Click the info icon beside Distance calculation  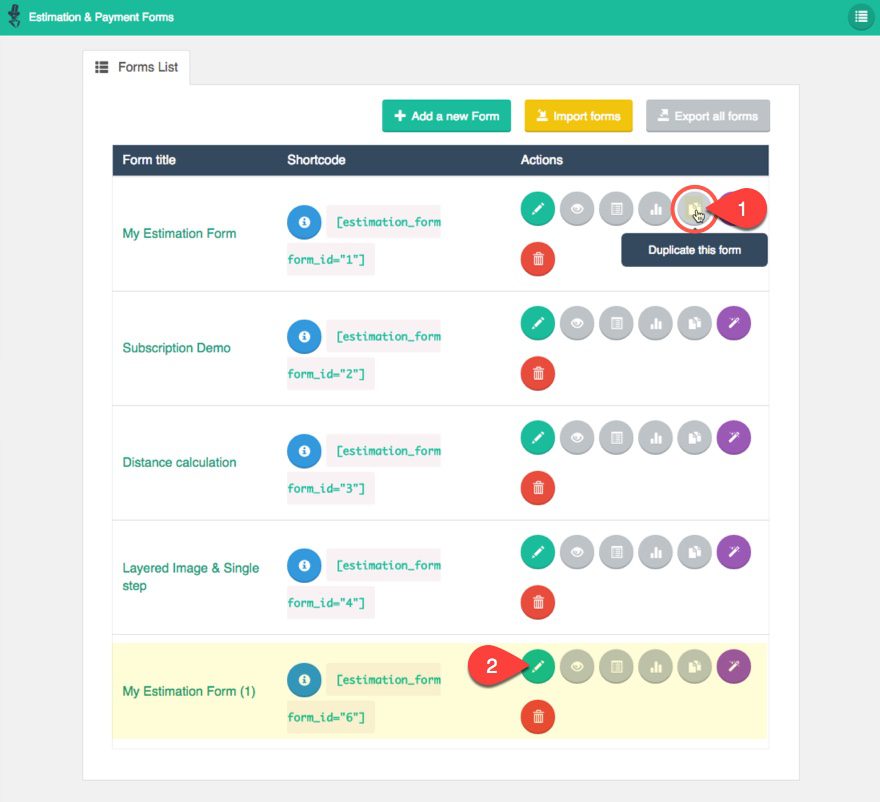(304, 451)
